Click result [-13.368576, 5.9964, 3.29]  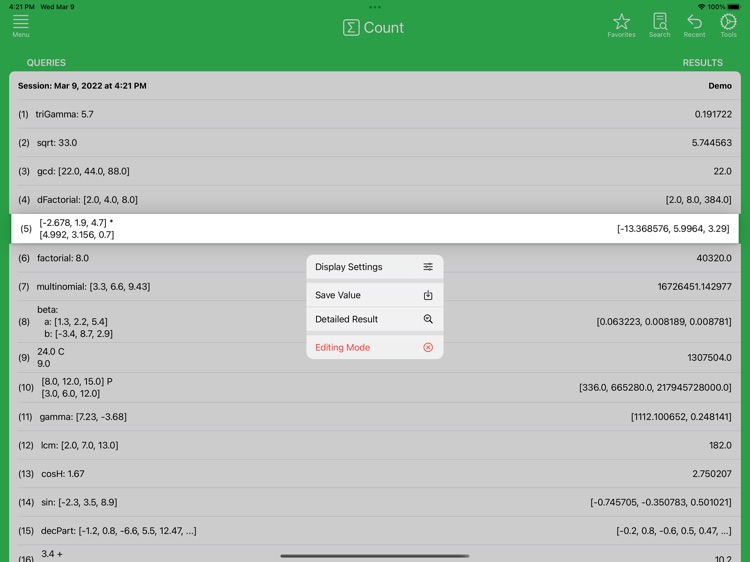673,229
